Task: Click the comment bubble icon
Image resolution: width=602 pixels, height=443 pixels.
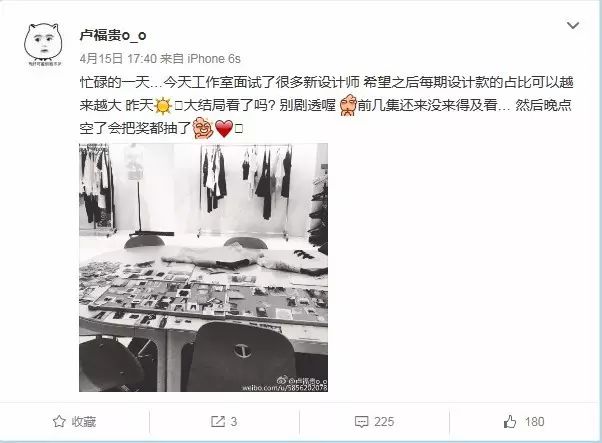Action: (361, 422)
